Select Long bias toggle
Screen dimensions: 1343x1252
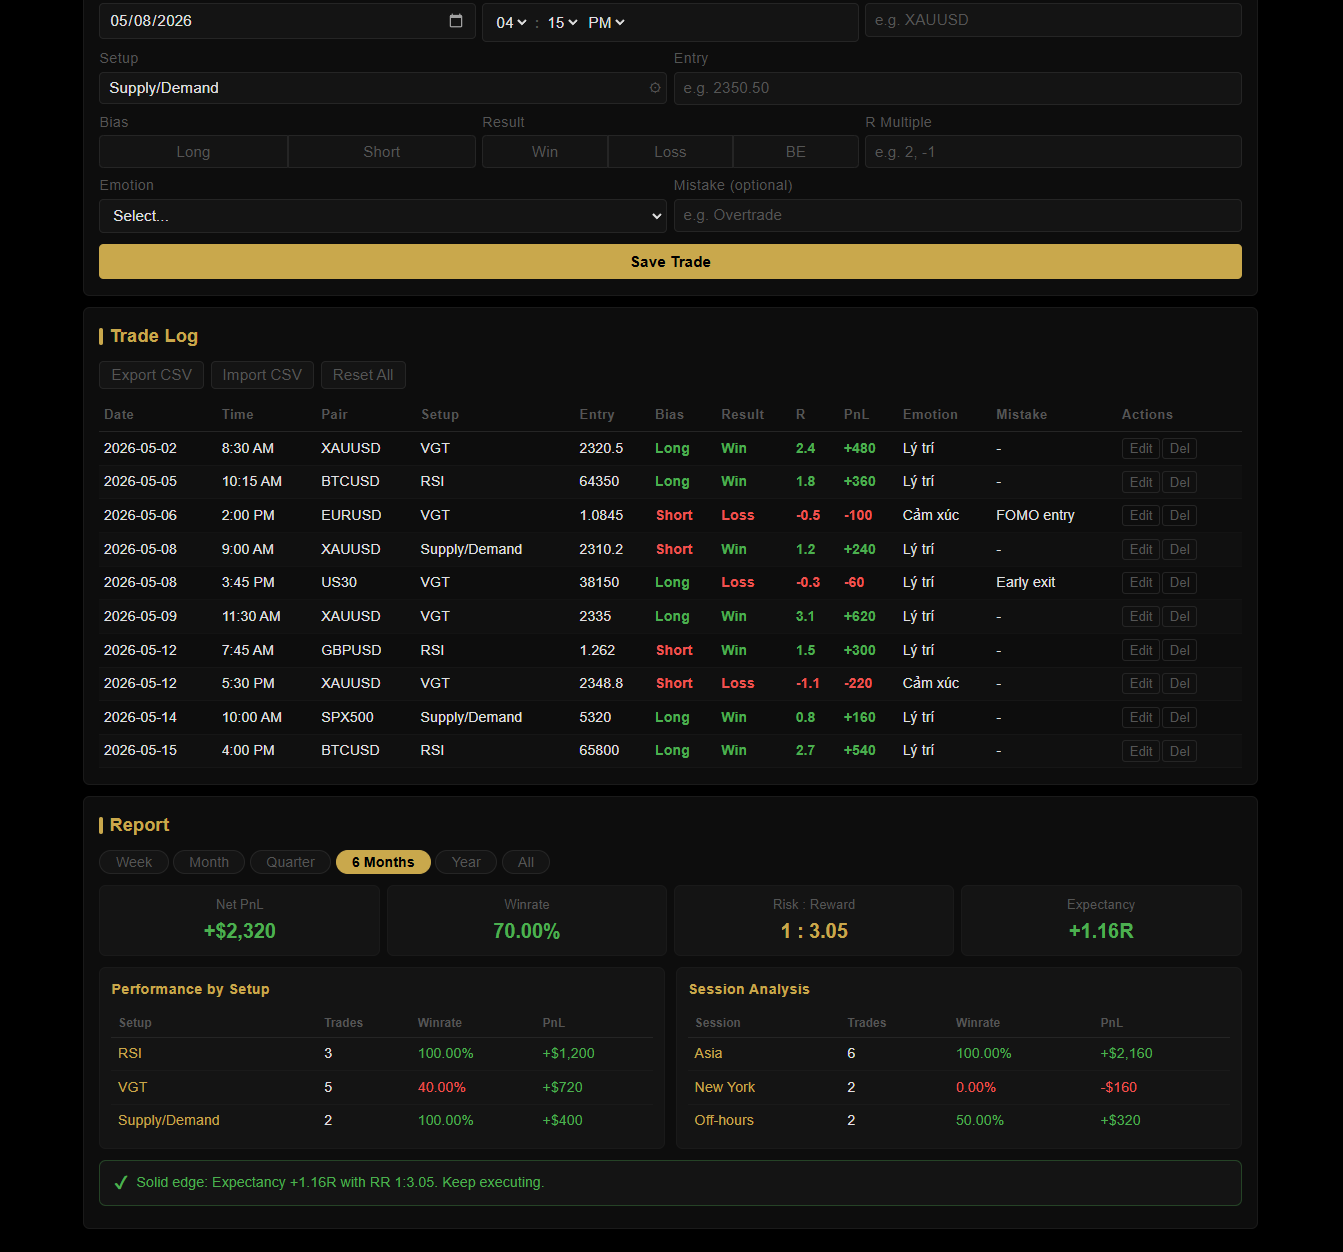pyautogui.click(x=193, y=152)
